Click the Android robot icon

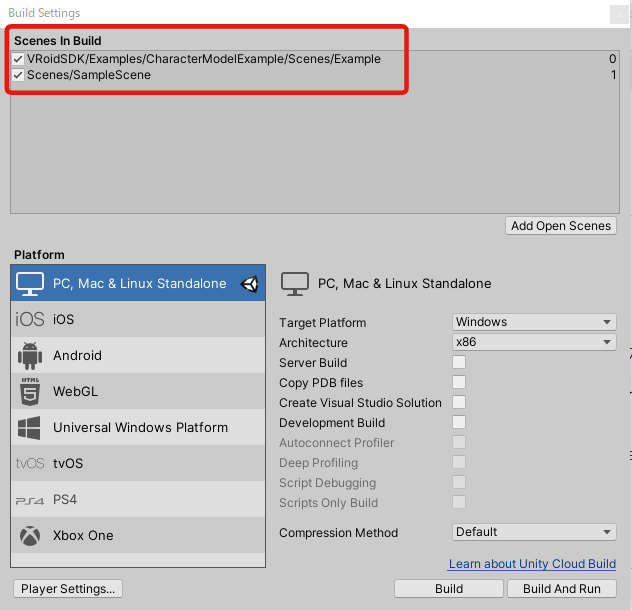coord(30,356)
